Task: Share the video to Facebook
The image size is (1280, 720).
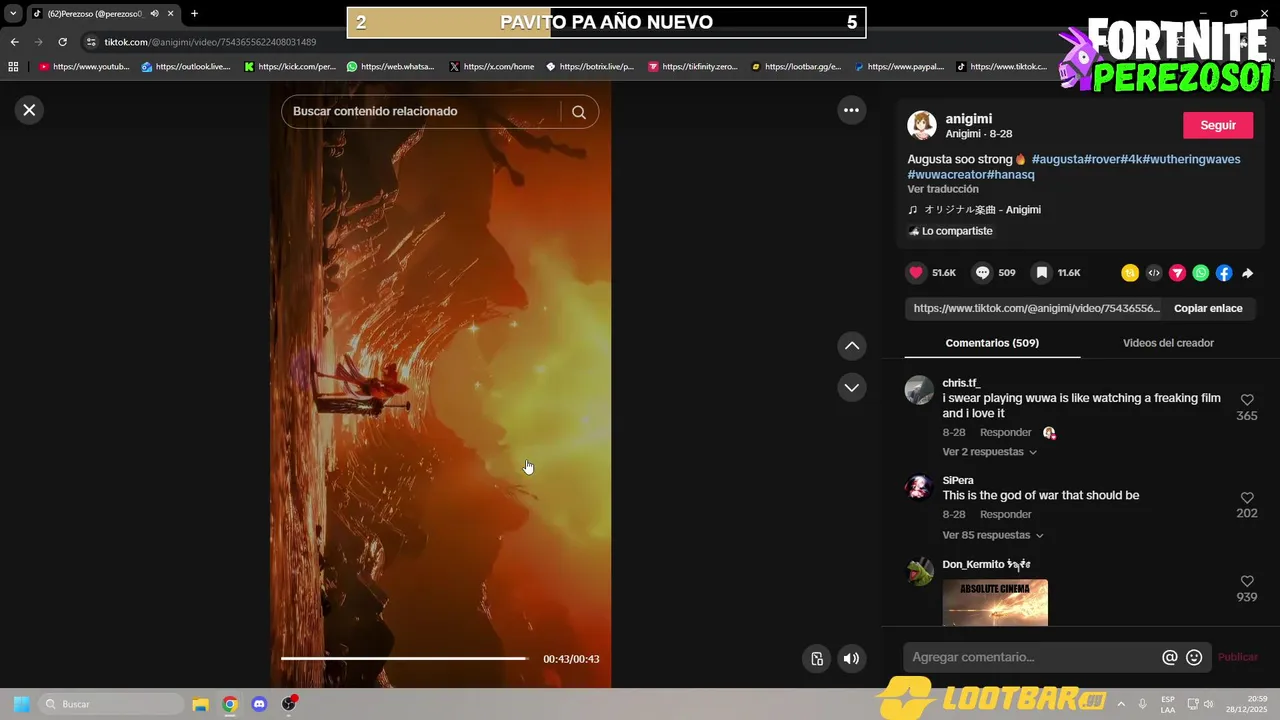Action: (1224, 273)
